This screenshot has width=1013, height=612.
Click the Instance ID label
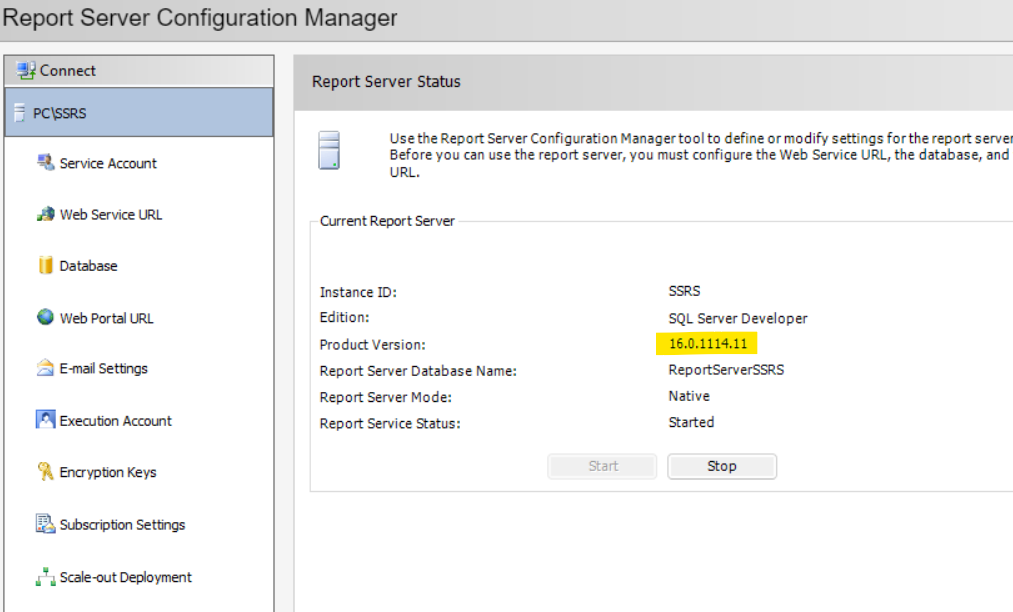click(x=358, y=292)
